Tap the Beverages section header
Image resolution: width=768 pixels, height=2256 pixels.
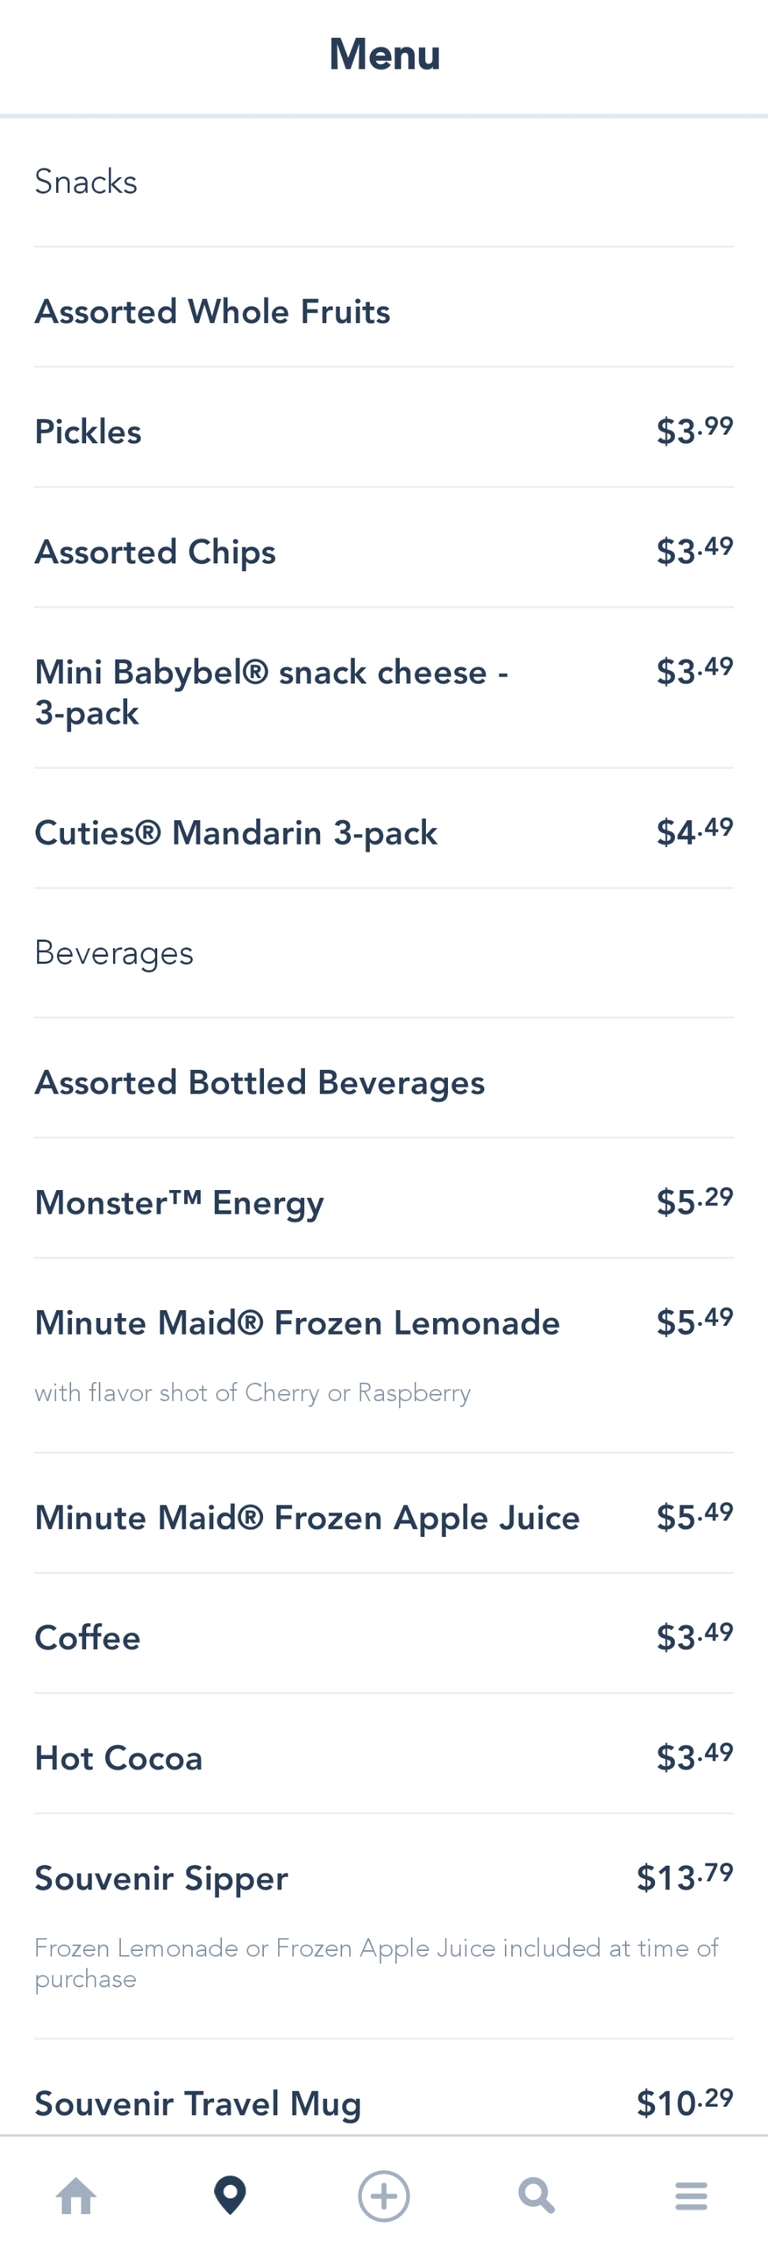[x=114, y=953]
